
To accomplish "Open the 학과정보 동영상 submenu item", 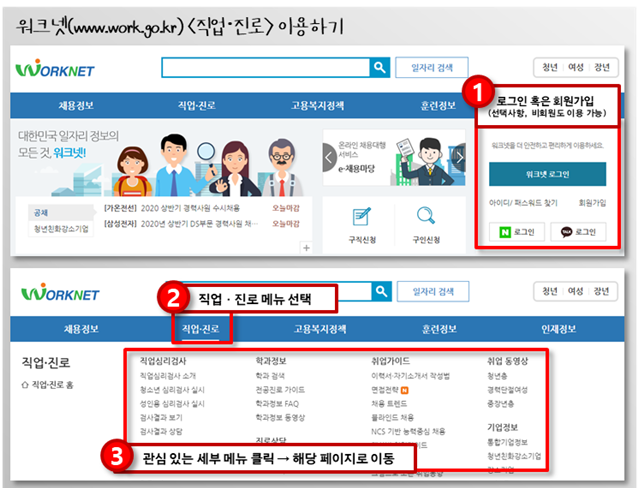I will 280,417.
